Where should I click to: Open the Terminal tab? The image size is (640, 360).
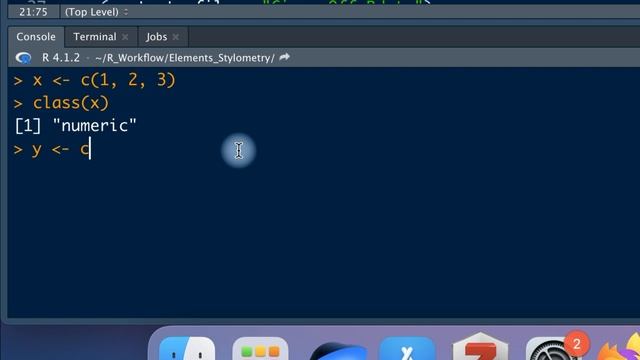tap(95, 37)
